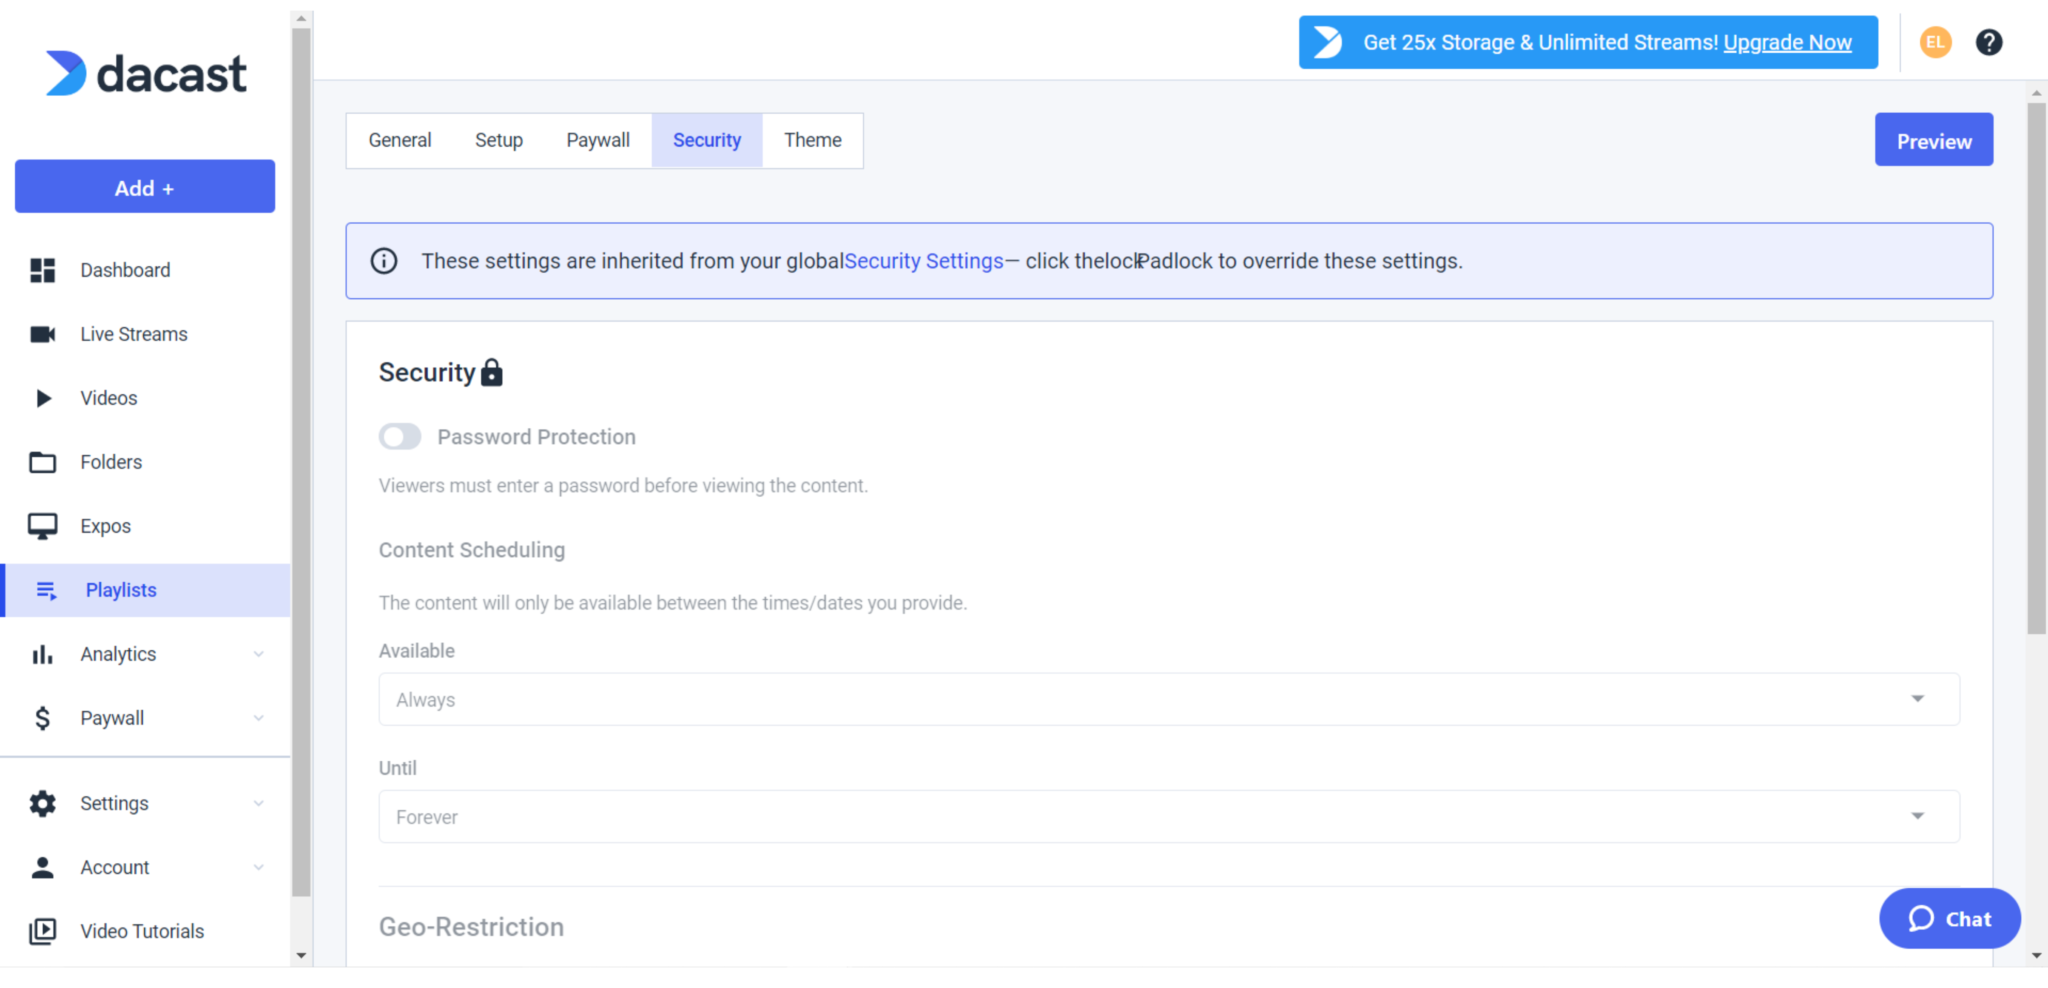The height and width of the screenshot is (988, 2048).
Task: Enable Password Protection
Action: tap(399, 436)
